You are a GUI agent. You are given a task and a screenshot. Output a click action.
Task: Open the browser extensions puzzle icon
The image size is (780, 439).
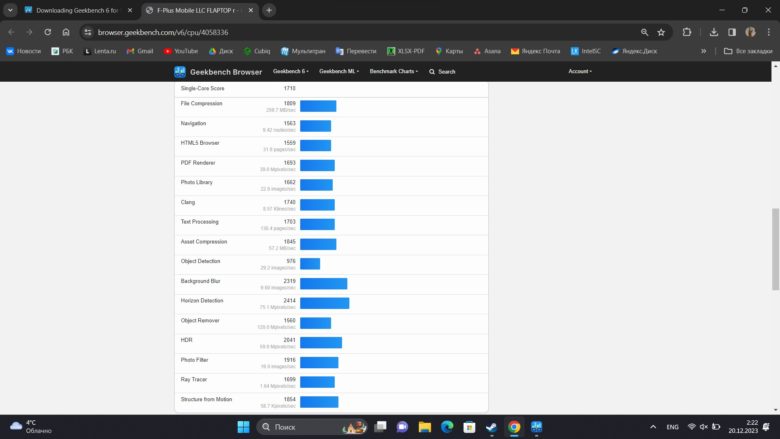[x=687, y=32]
